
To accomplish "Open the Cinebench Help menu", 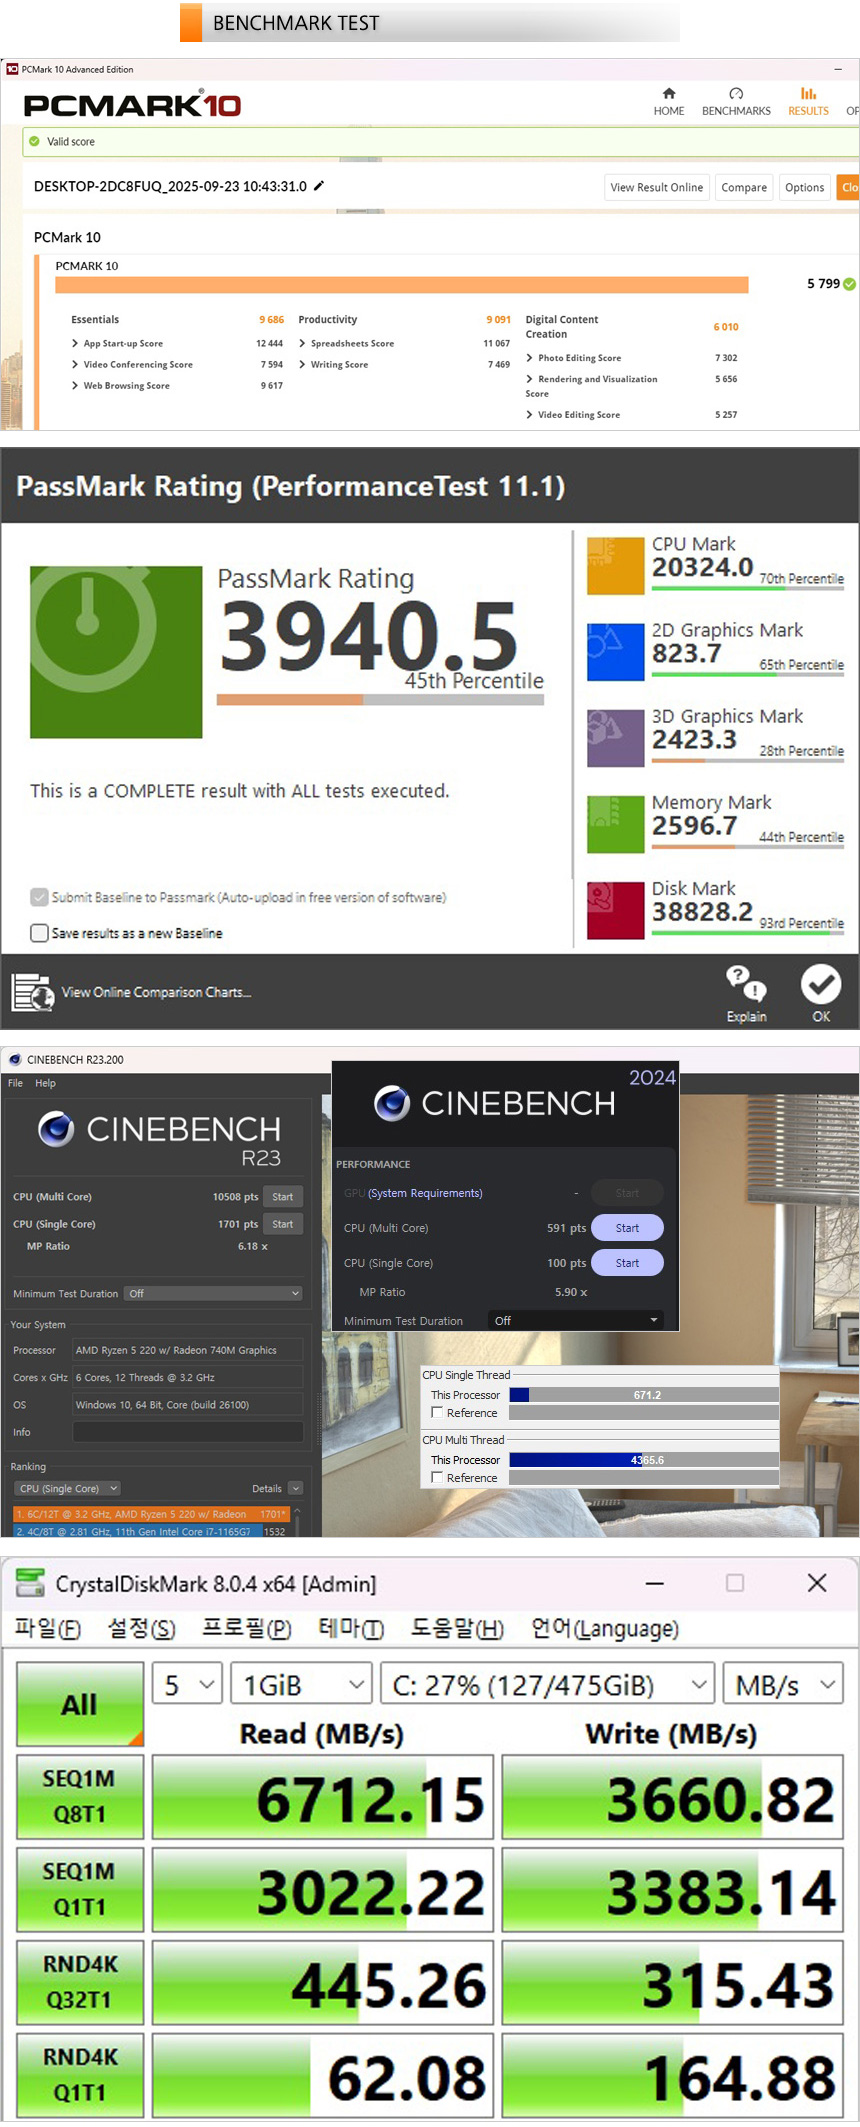I will (45, 1083).
